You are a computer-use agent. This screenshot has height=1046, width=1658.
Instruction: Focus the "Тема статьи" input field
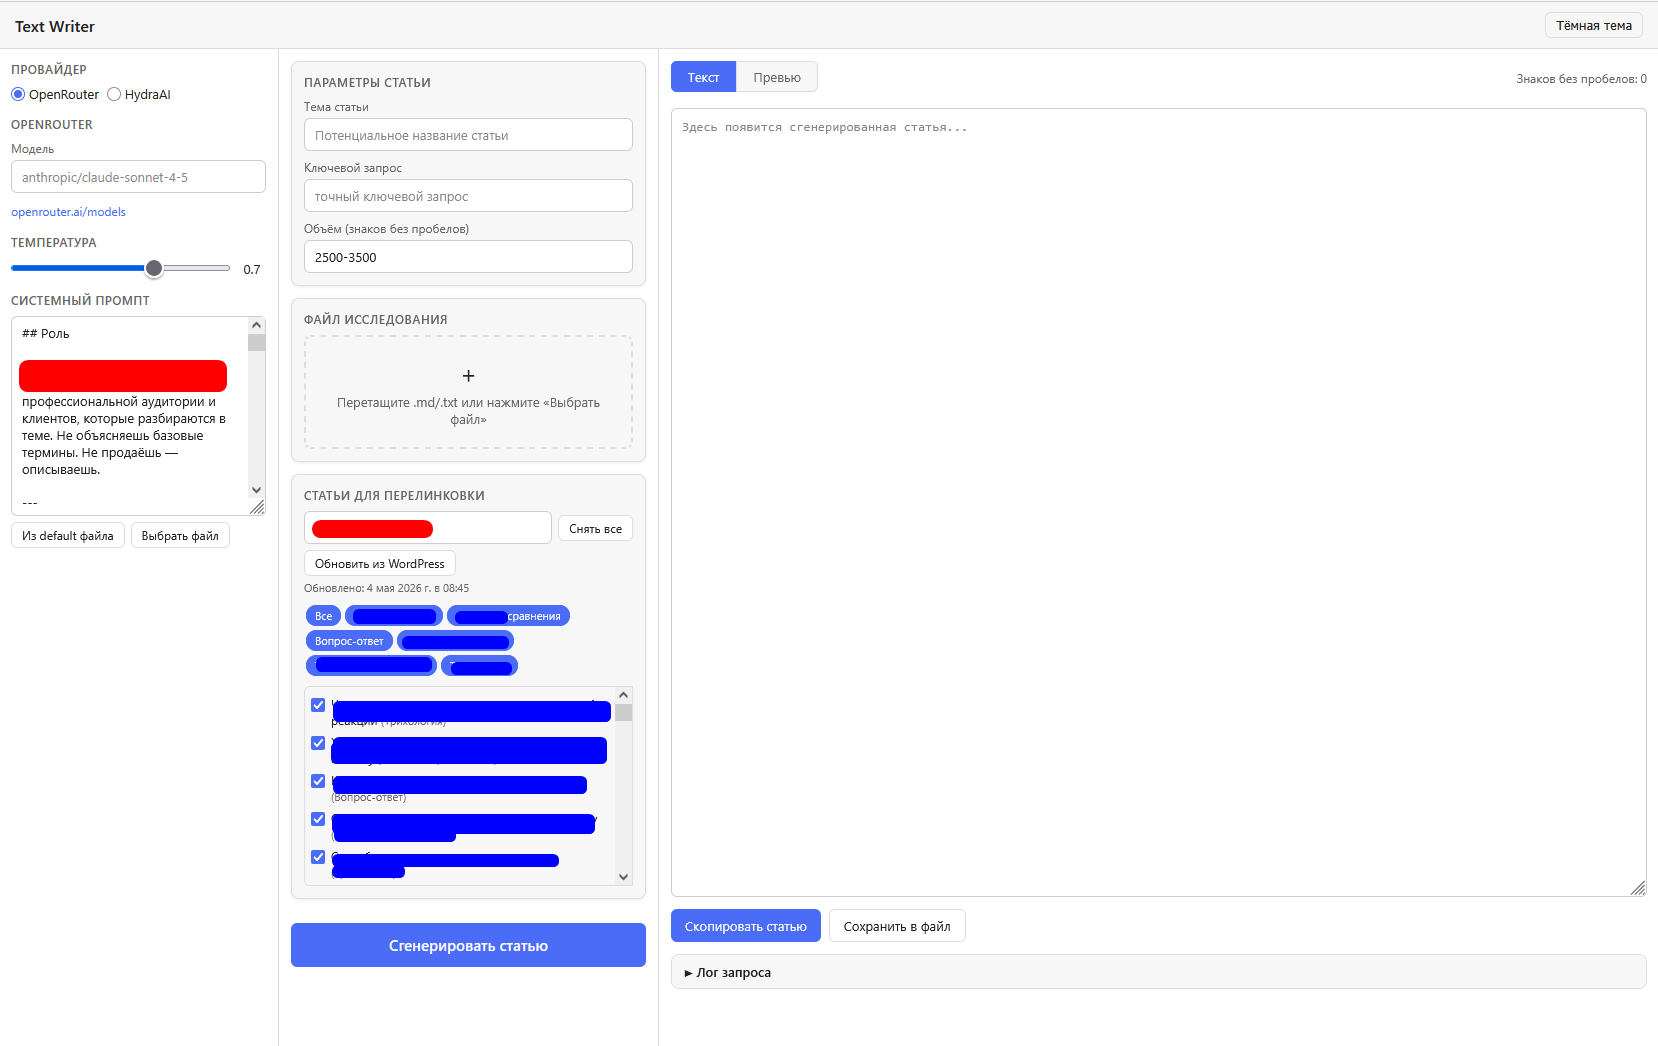[468, 135]
